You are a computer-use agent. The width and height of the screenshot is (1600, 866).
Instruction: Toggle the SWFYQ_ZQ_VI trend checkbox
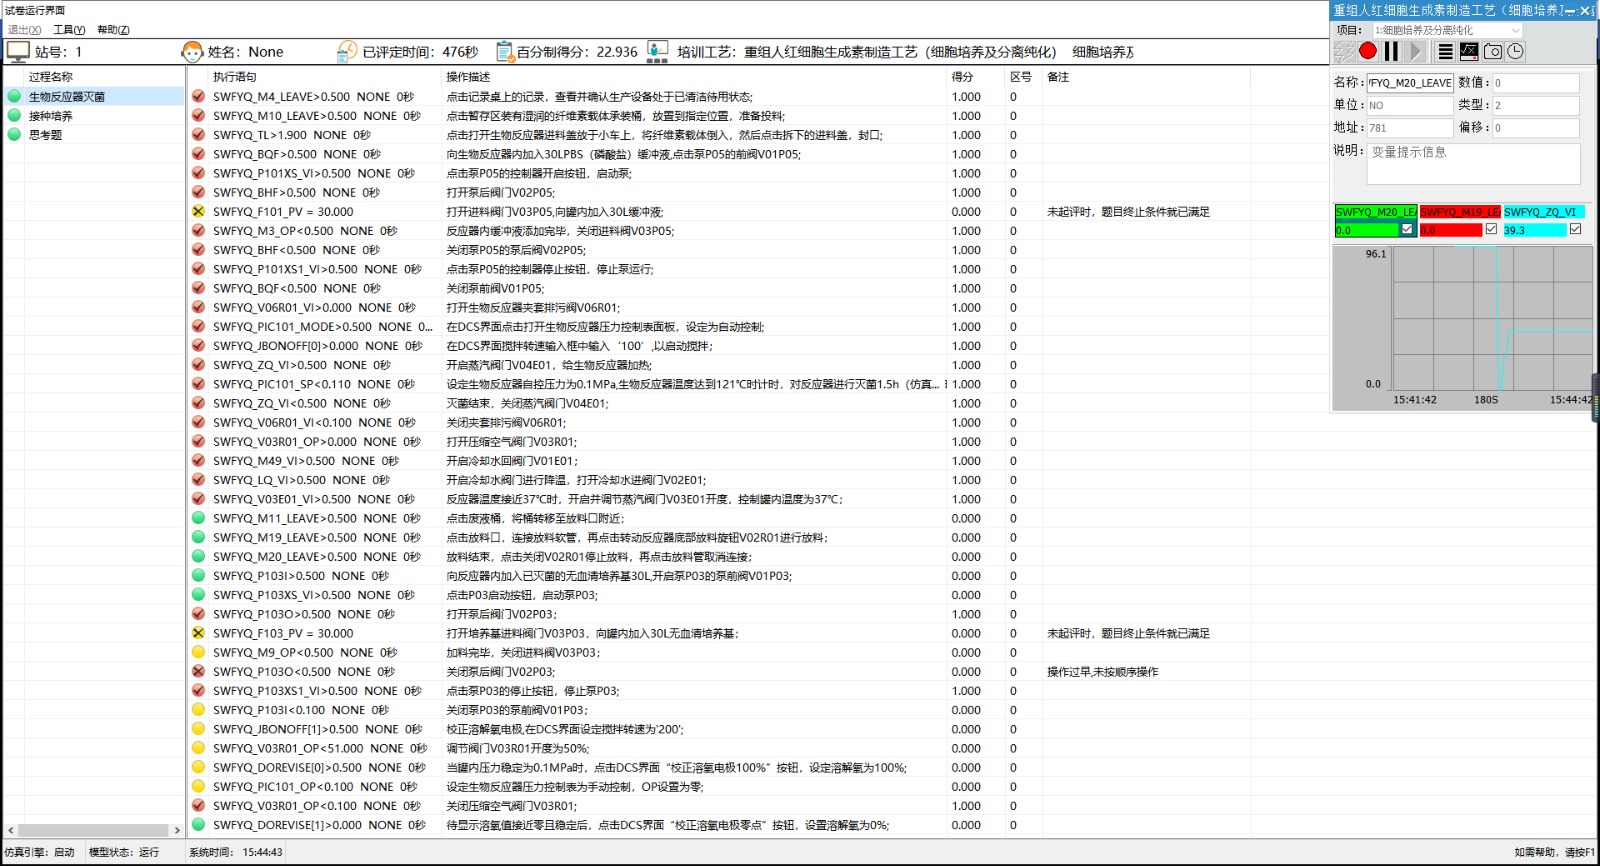coord(1575,229)
